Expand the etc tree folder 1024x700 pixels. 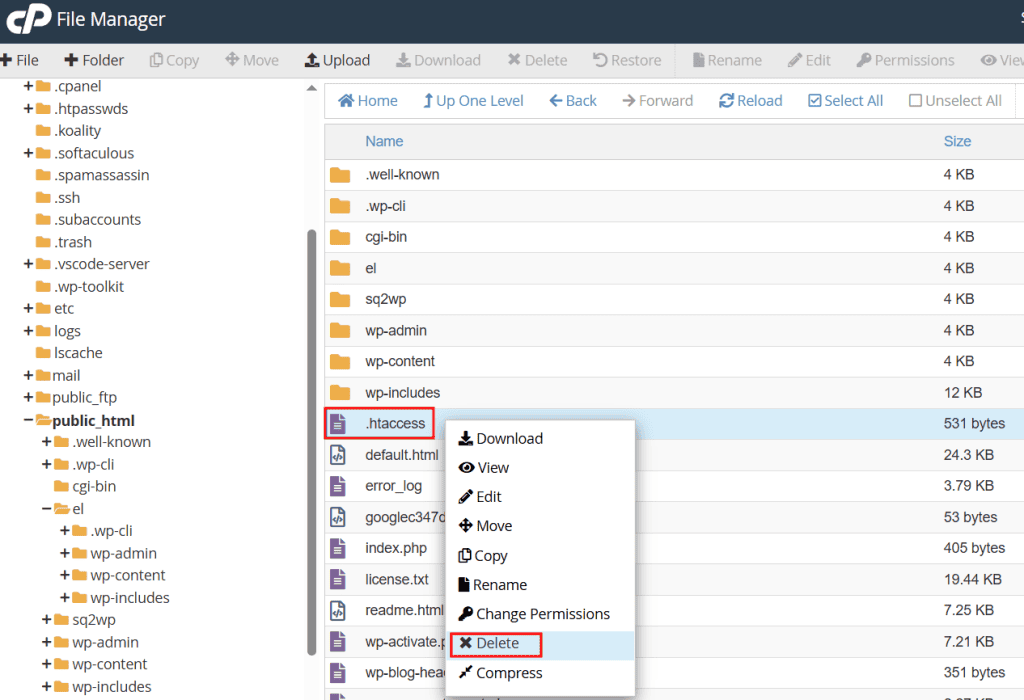tap(28, 308)
